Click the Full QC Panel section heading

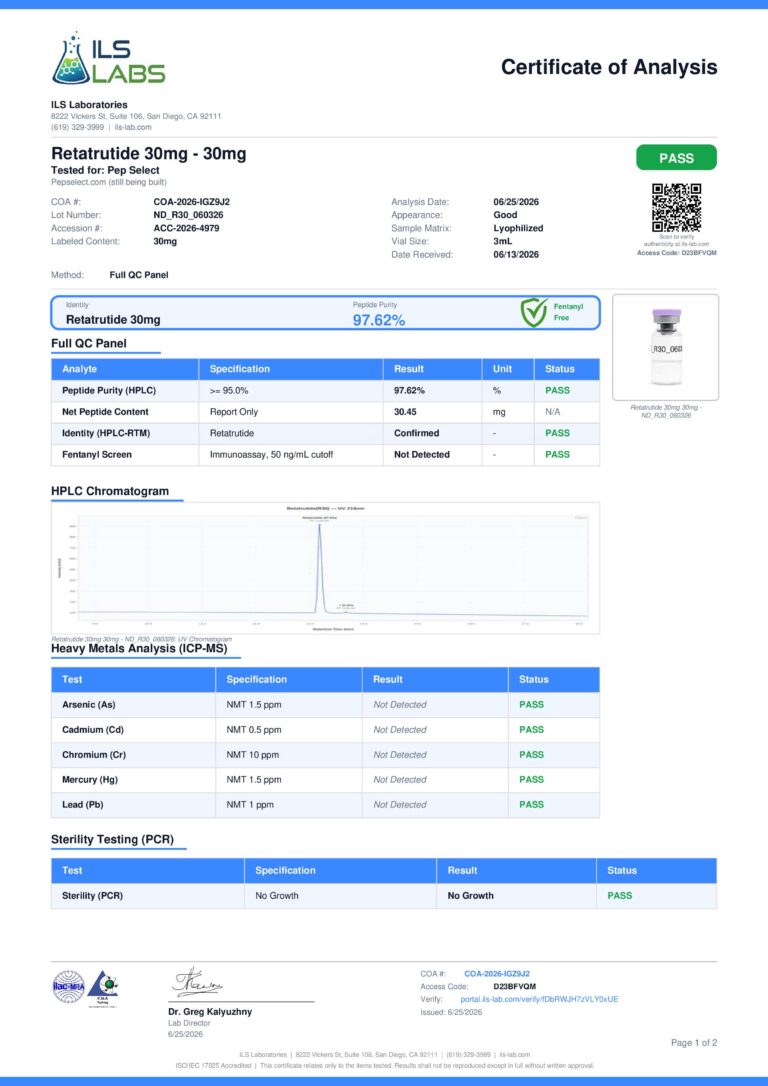click(x=89, y=344)
